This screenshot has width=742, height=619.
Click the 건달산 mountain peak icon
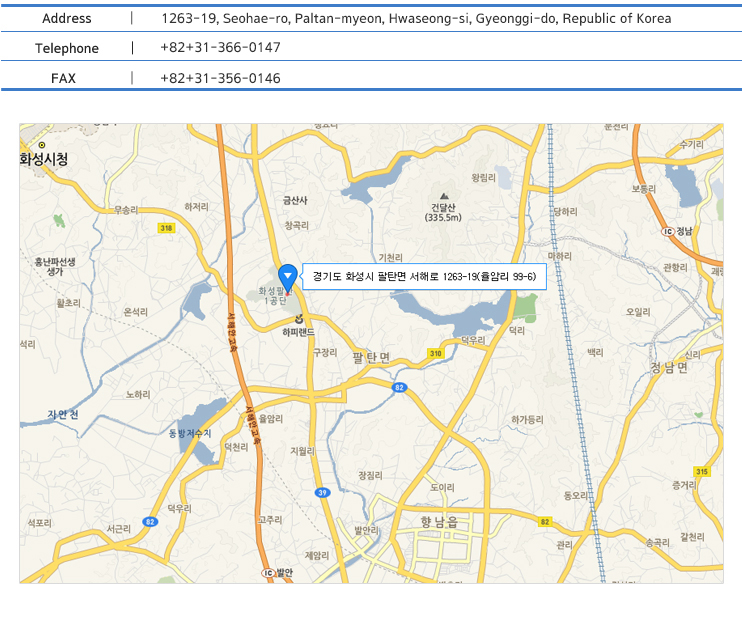444,196
